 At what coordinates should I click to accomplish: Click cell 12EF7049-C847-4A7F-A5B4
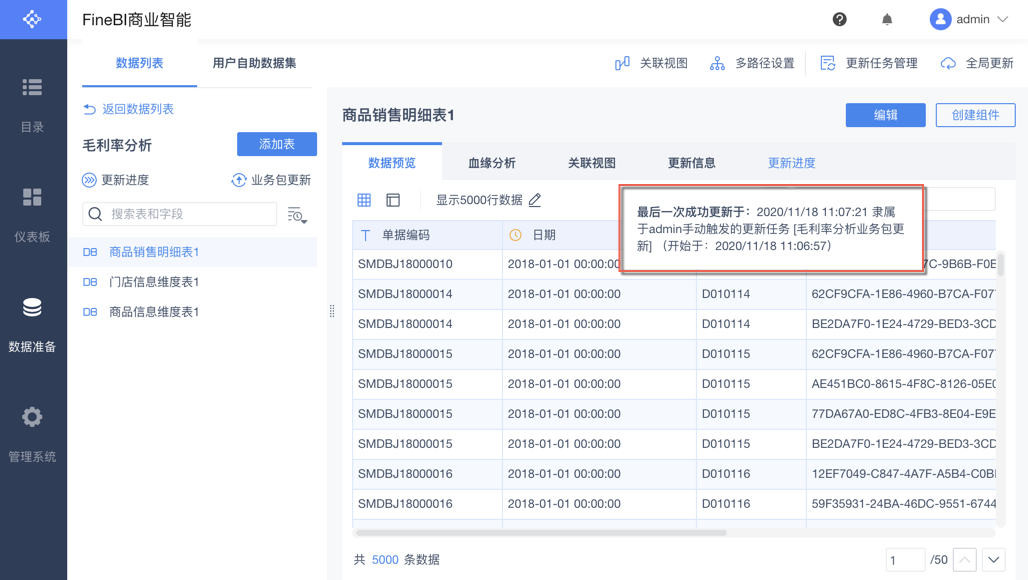click(903, 474)
